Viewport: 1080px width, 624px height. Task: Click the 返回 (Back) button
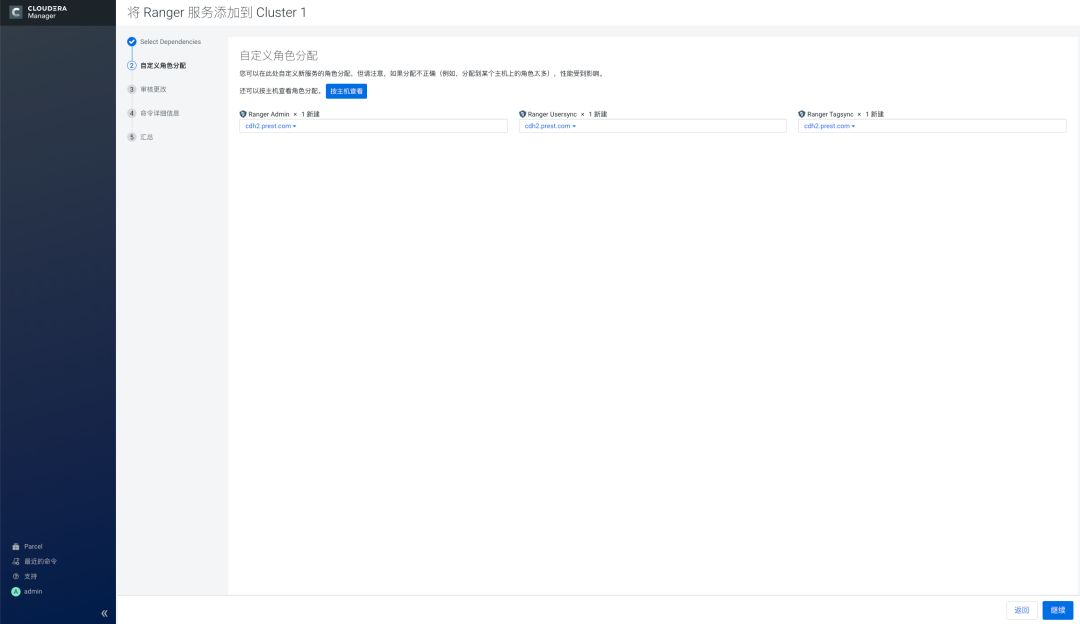(x=1021, y=610)
